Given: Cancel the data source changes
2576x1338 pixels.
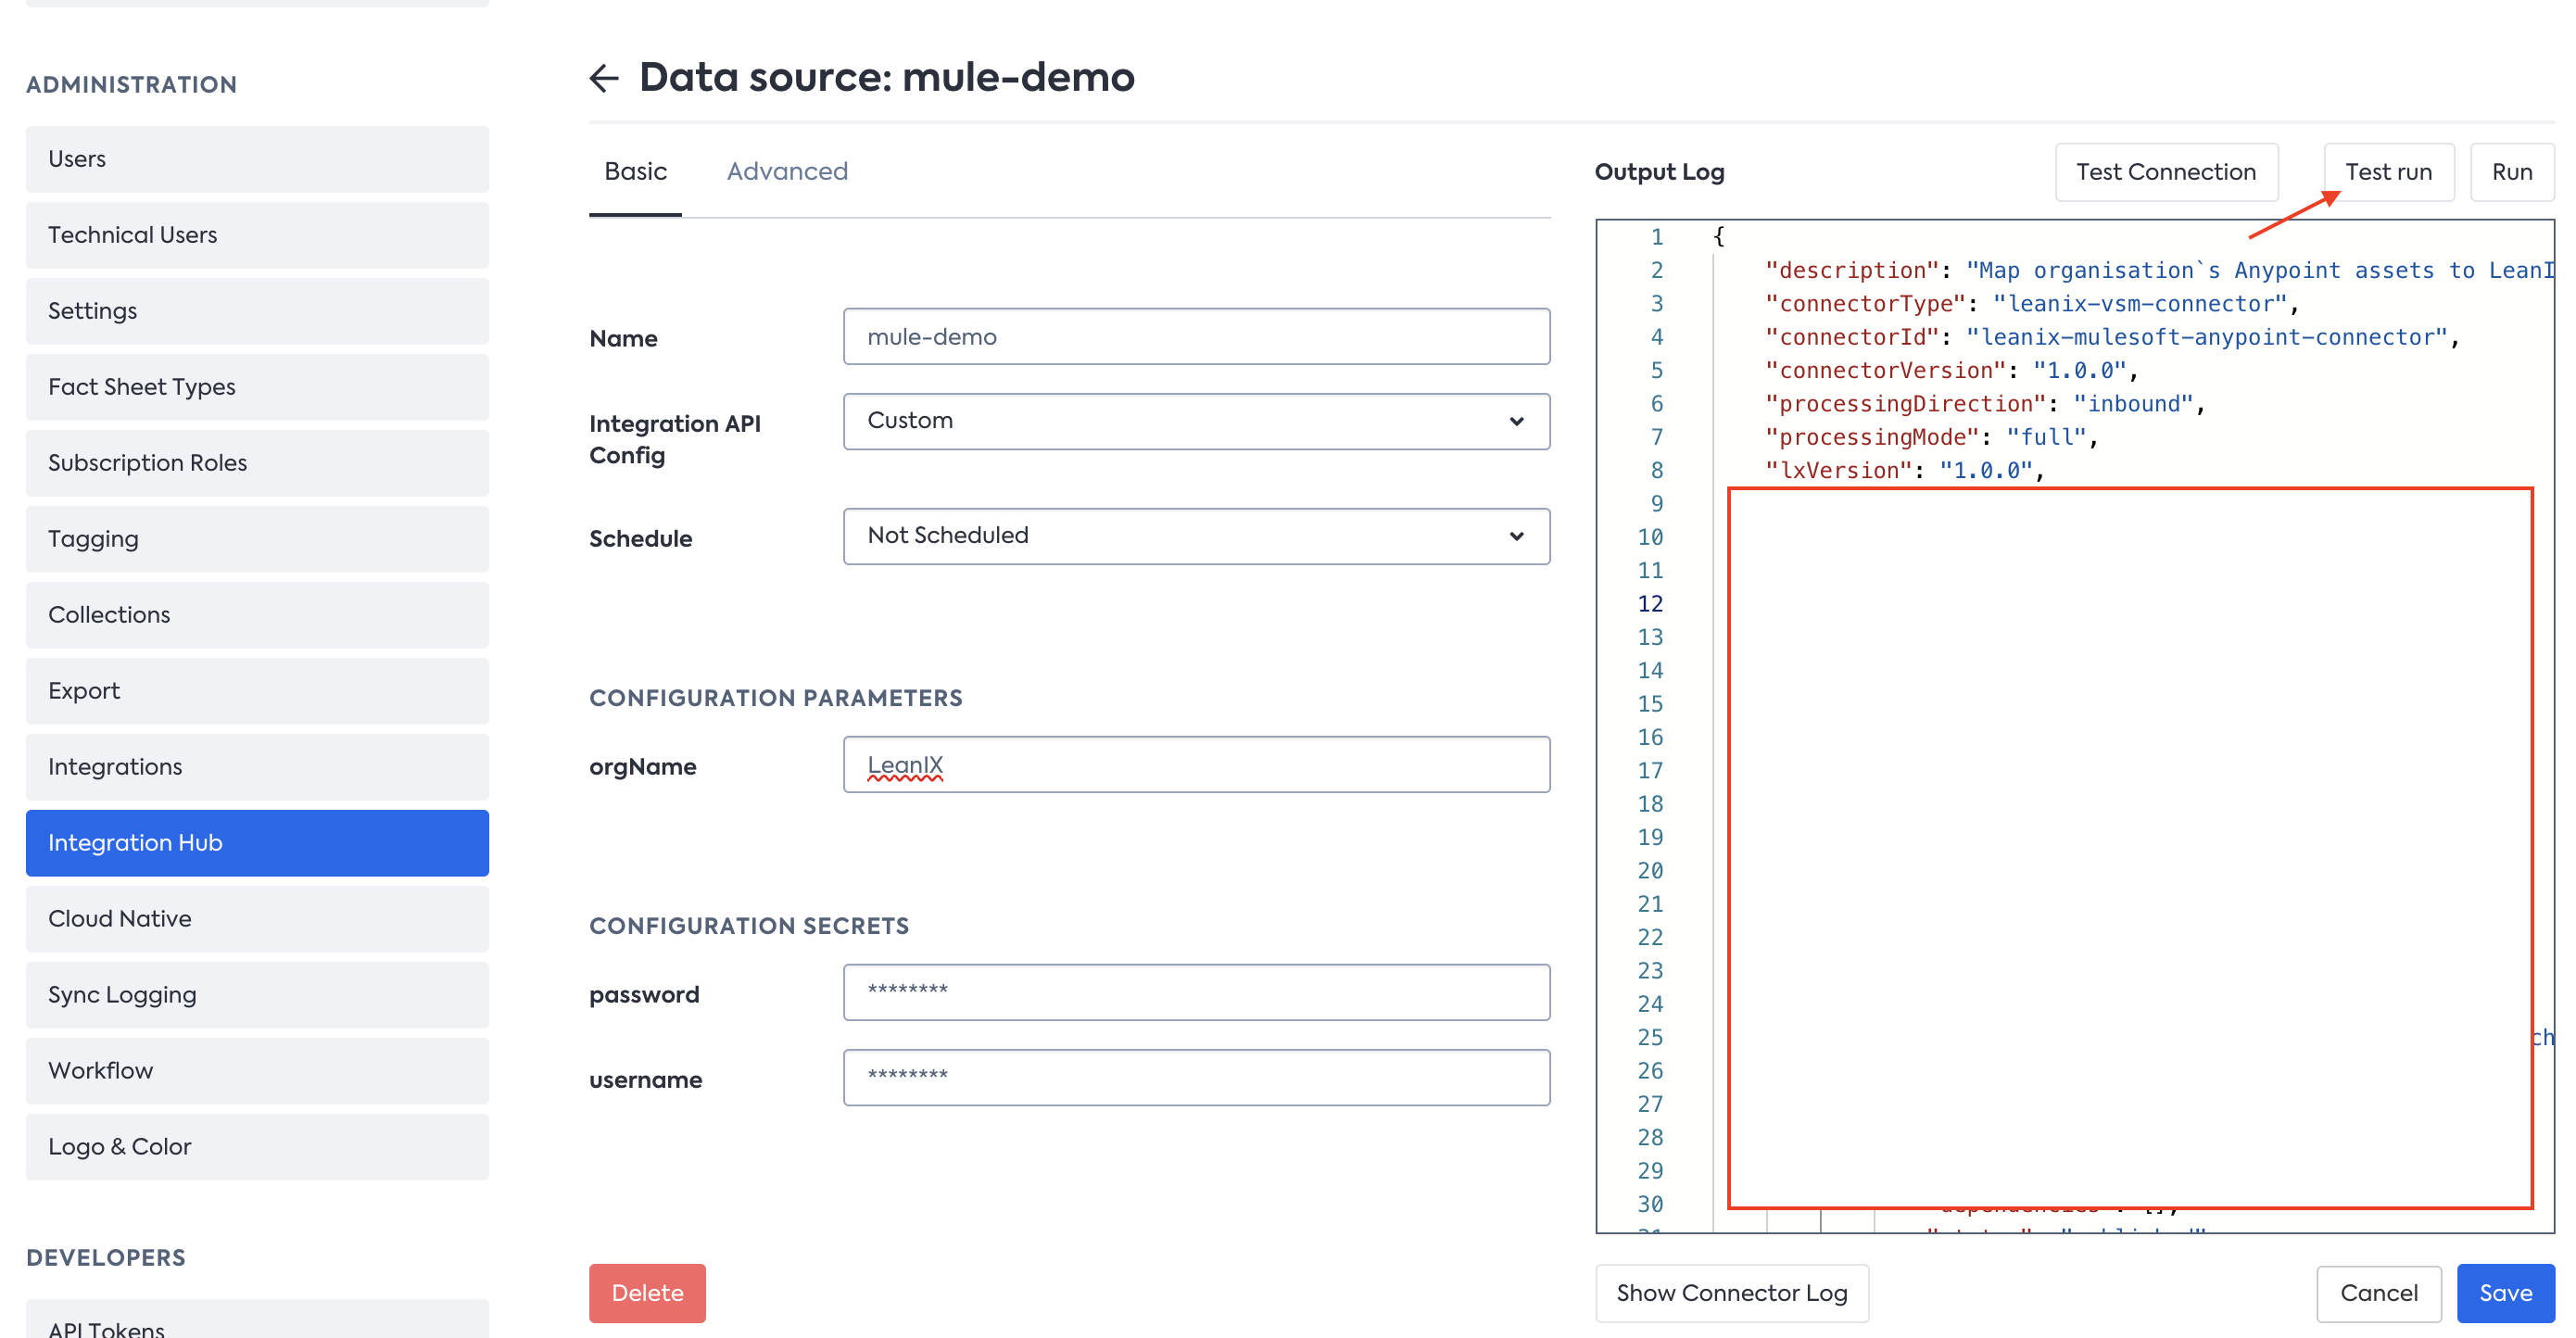Looking at the screenshot, I should [2378, 1292].
